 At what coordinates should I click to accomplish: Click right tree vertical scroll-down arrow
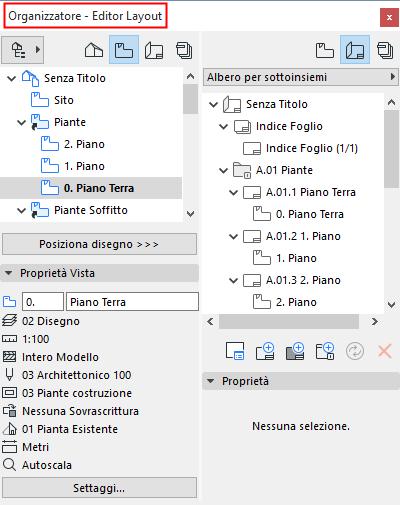tap(392, 305)
